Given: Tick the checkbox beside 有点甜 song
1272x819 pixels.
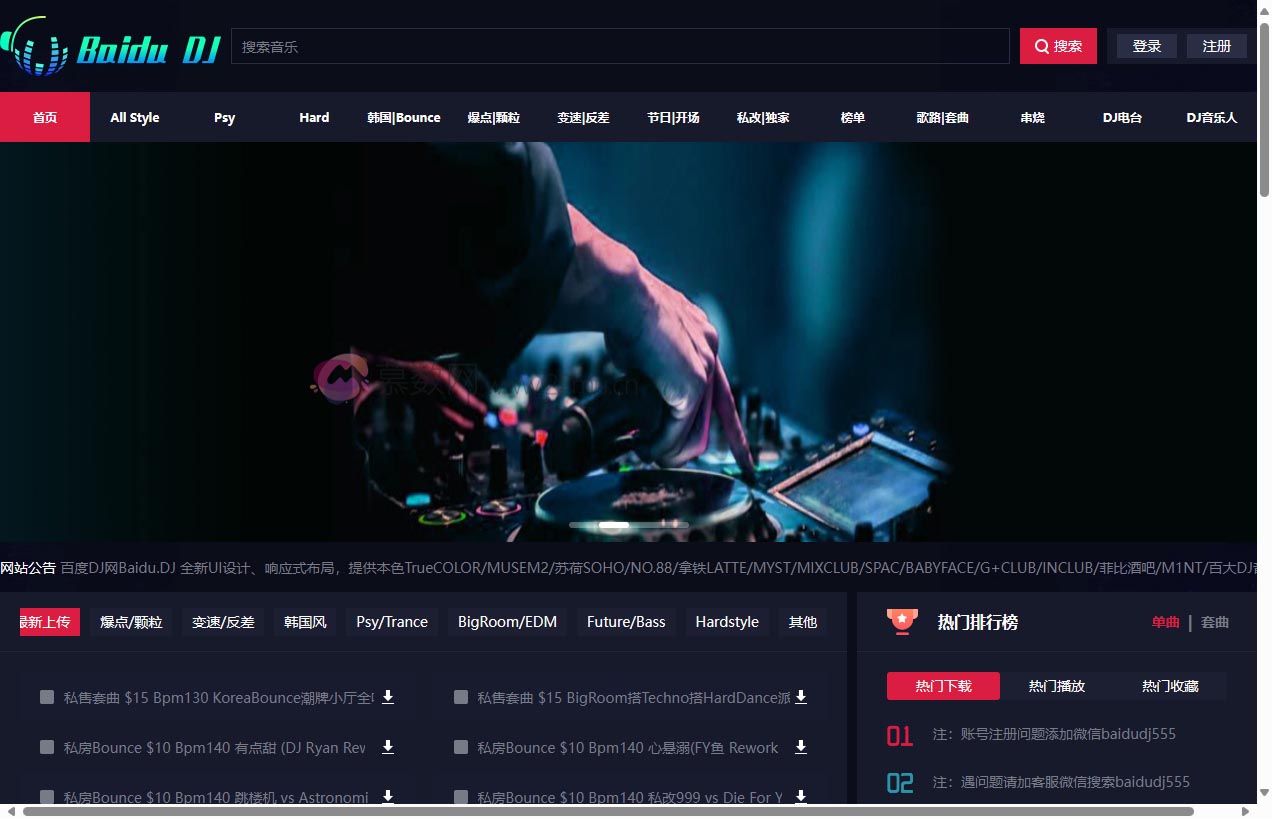Looking at the screenshot, I should click(x=46, y=747).
